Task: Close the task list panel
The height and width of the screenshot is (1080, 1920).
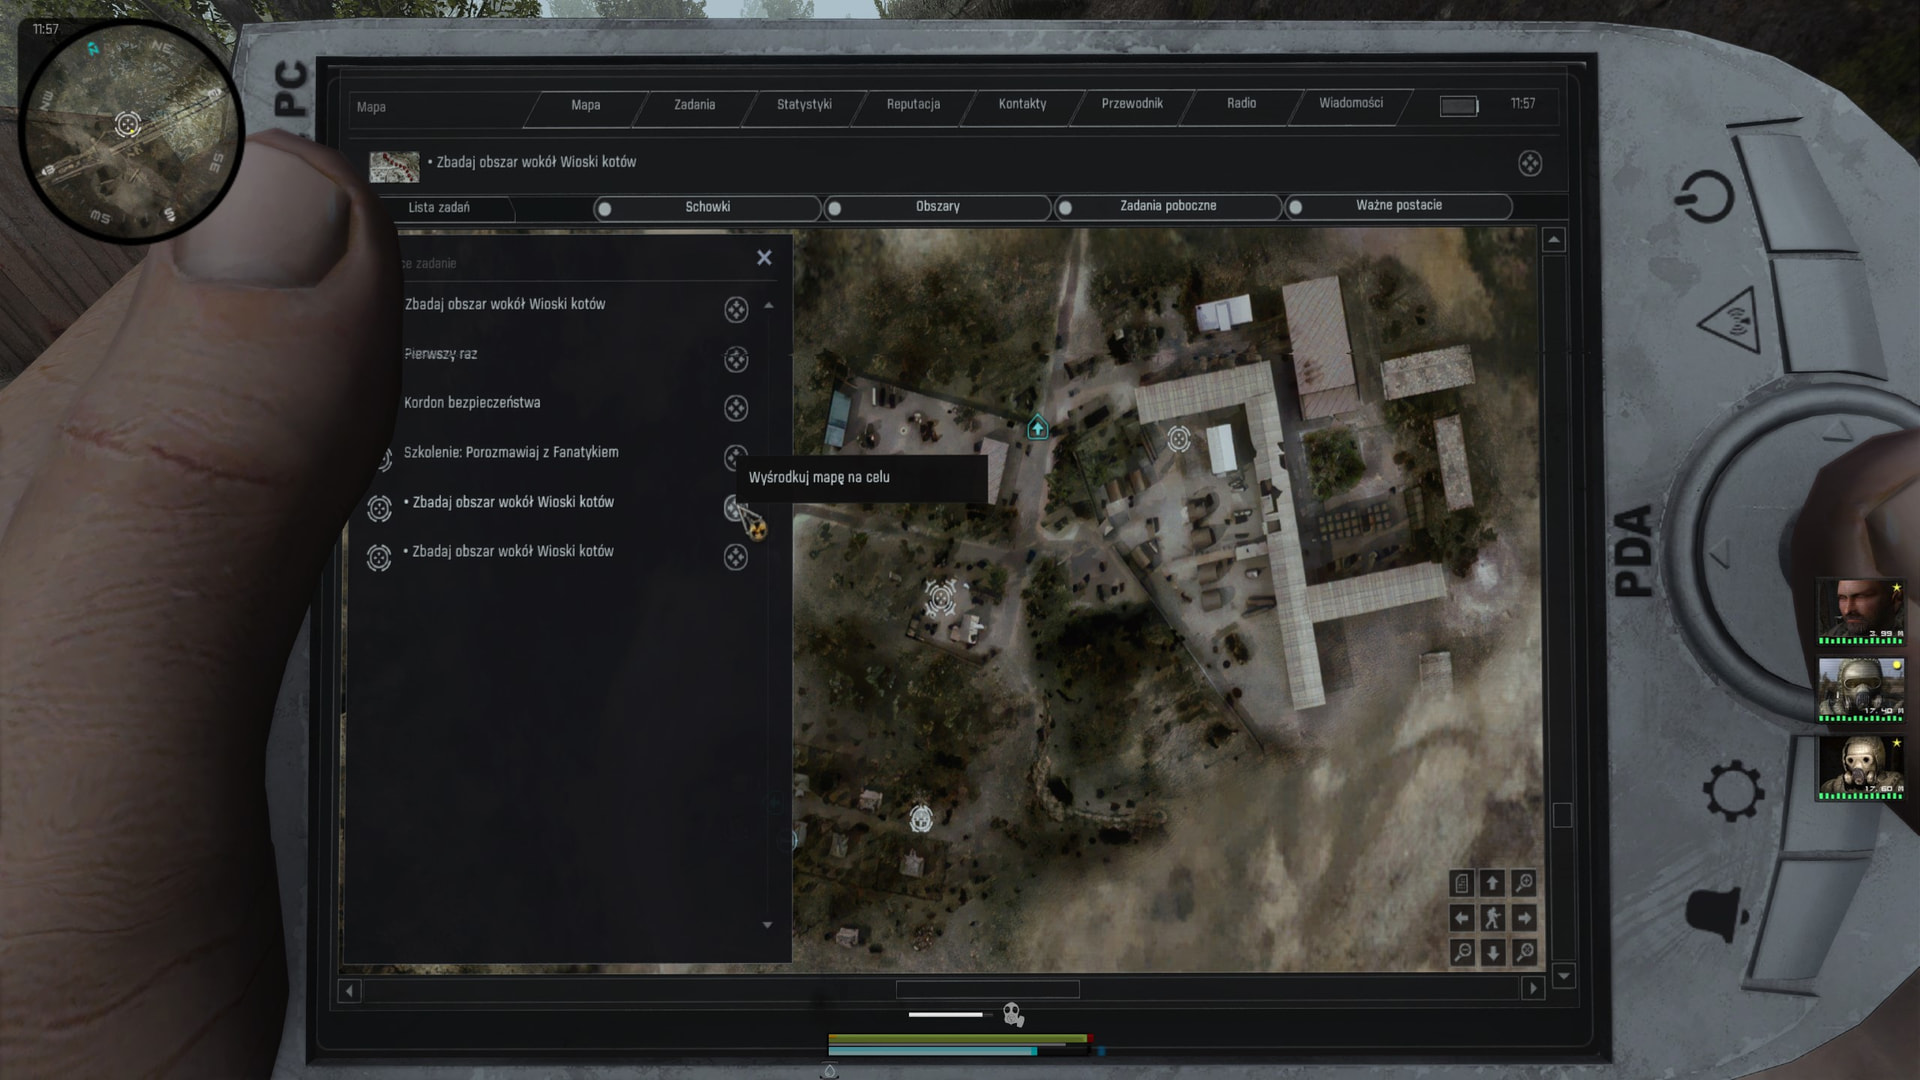Action: [764, 258]
